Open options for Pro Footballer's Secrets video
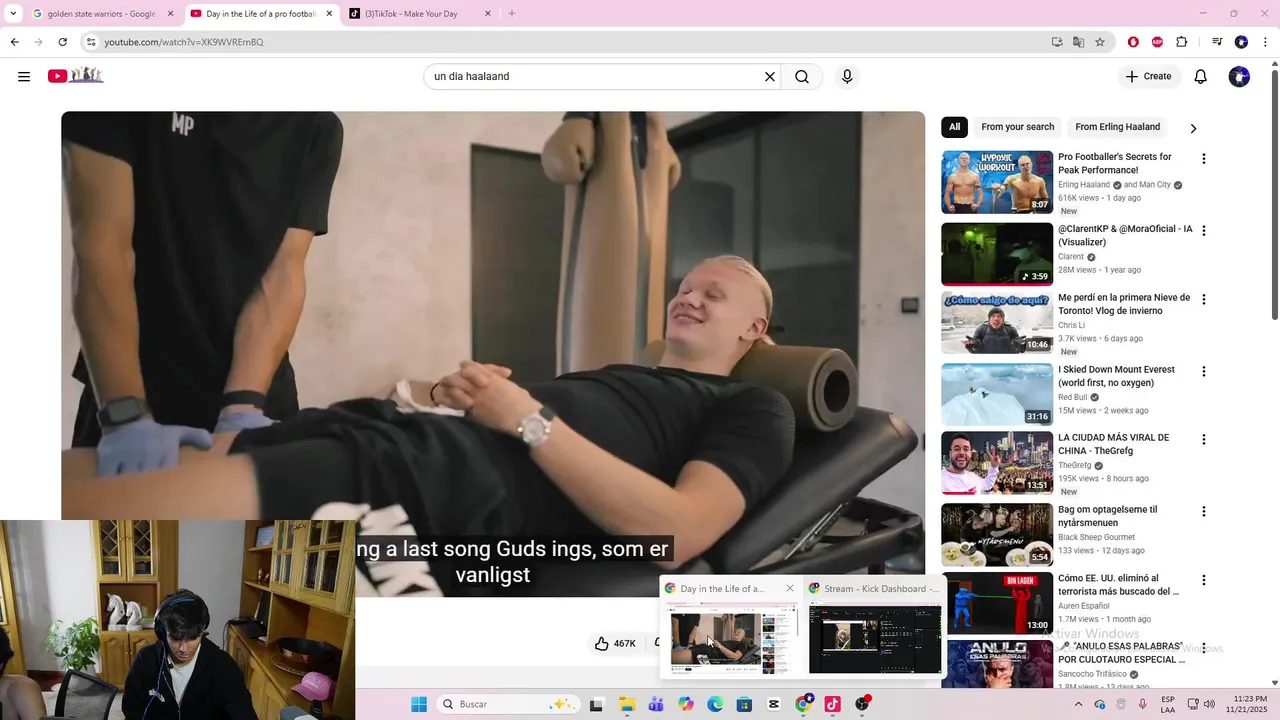This screenshot has height=720, width=1280. pos(1204,159)
